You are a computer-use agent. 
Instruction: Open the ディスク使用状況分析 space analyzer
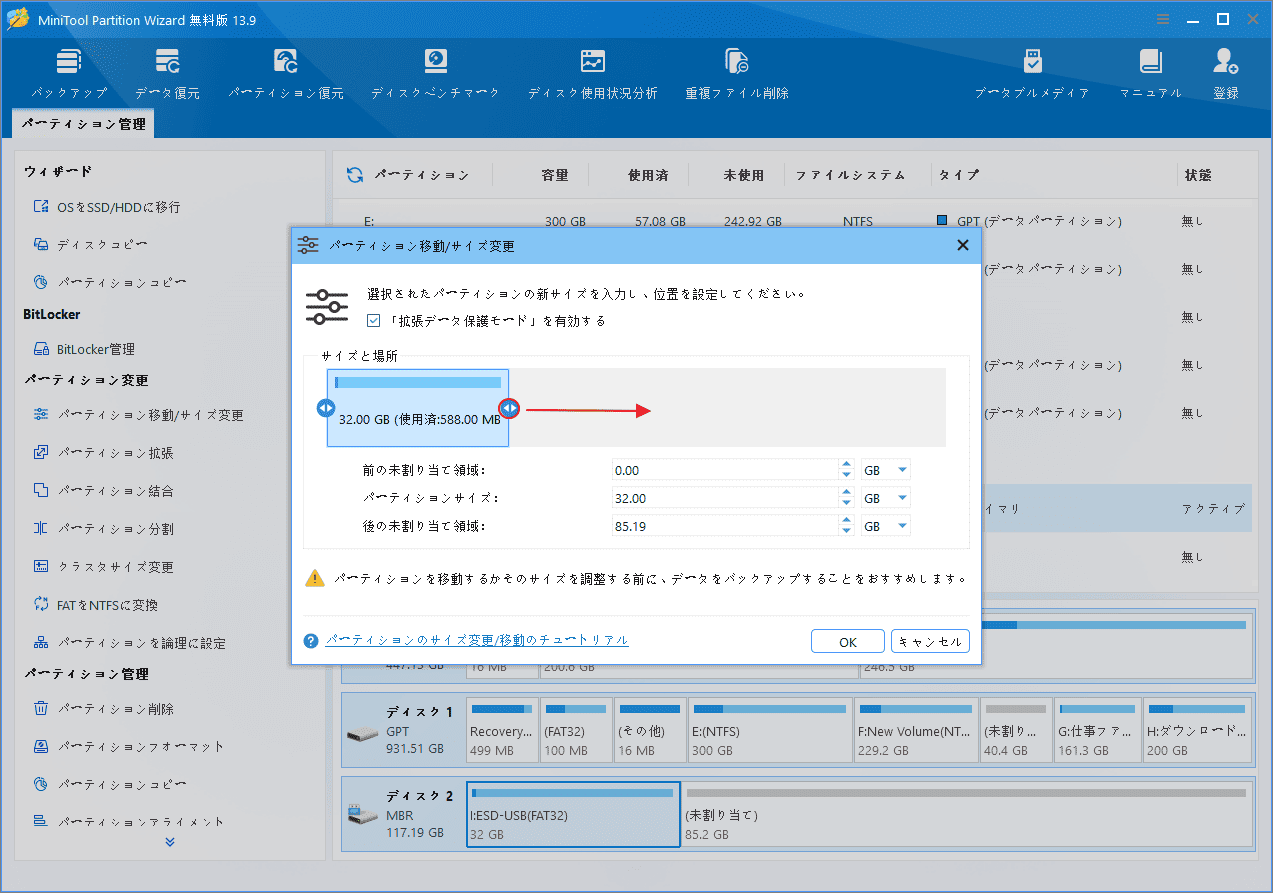point(592,74)
